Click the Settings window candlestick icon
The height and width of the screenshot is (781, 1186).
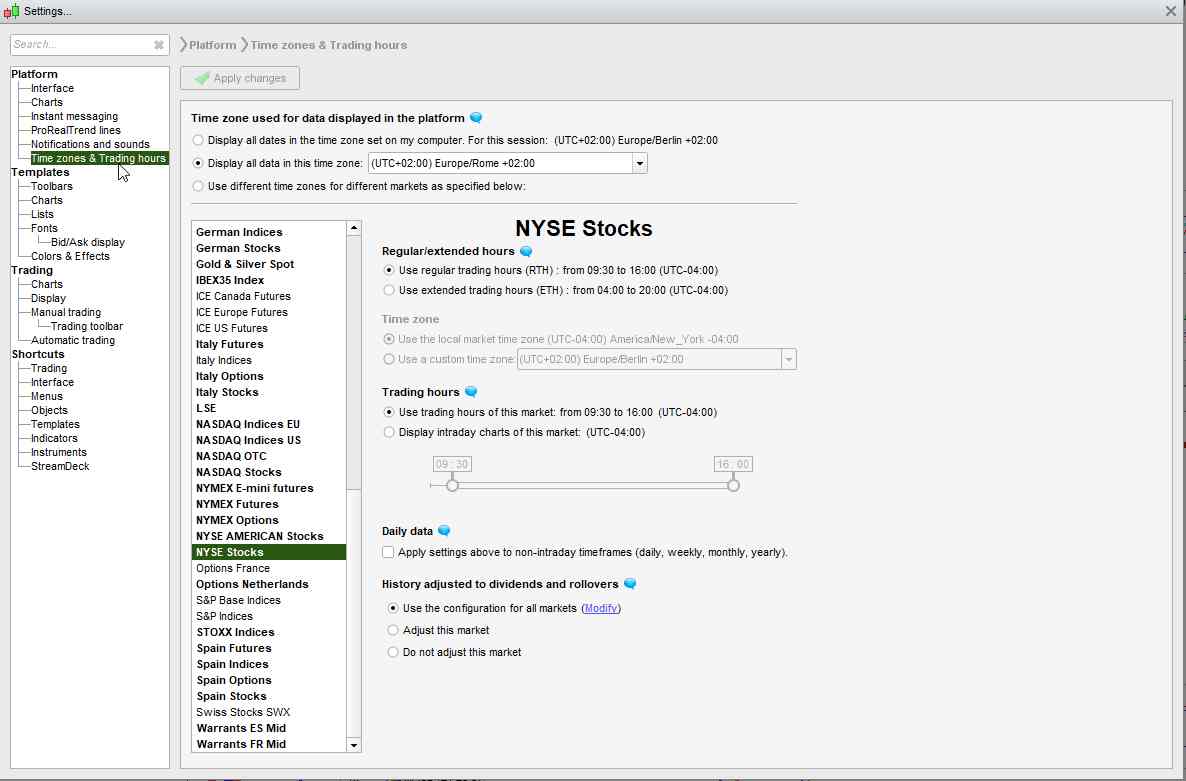[x=11, y=11]
